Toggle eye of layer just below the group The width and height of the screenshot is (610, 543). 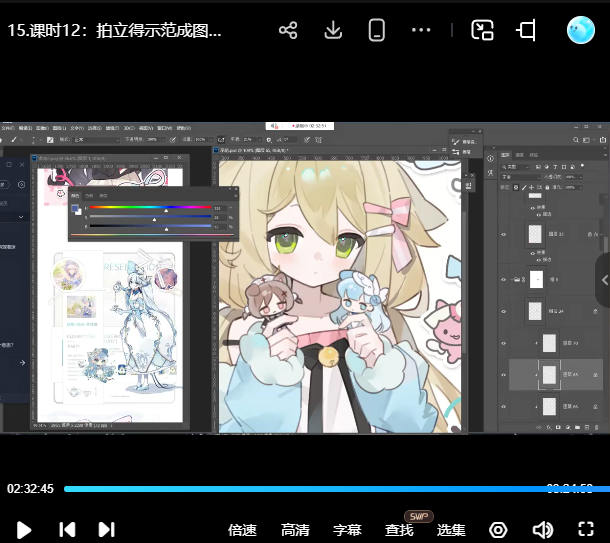pyautogui.click(x=504, y=312)
